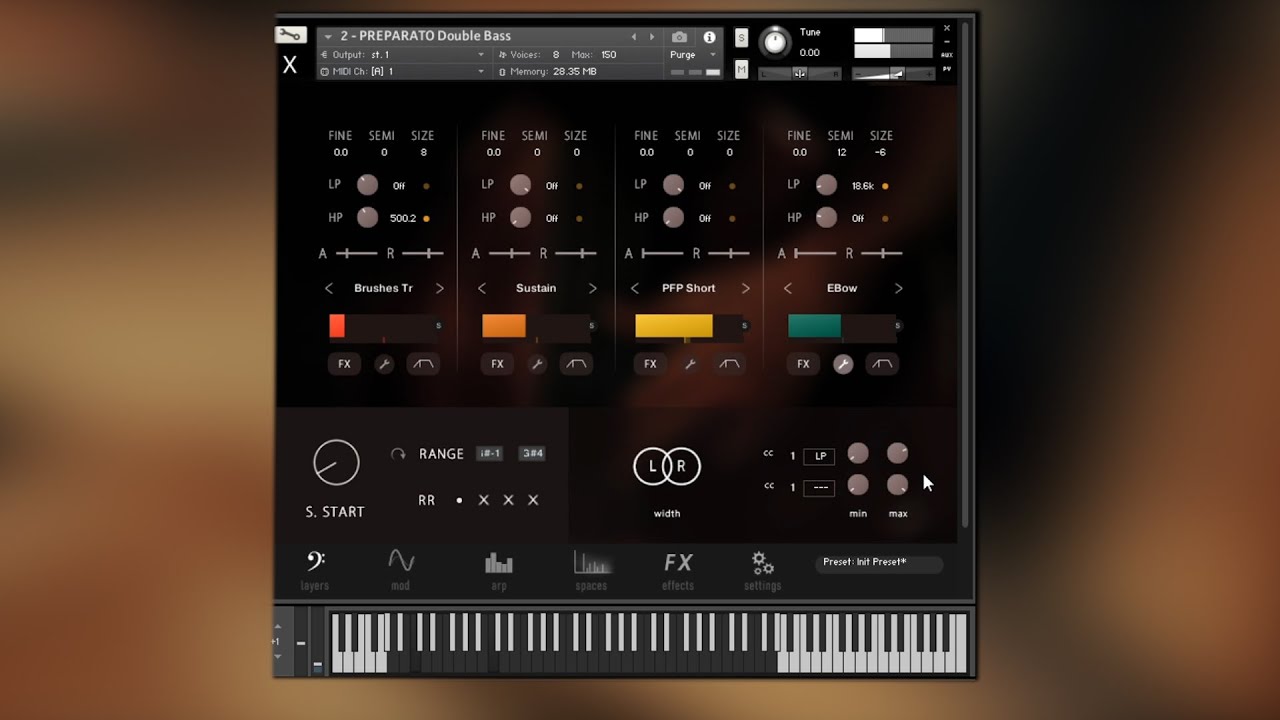Click the yellow PFP Short volume bar

point(674,326)
